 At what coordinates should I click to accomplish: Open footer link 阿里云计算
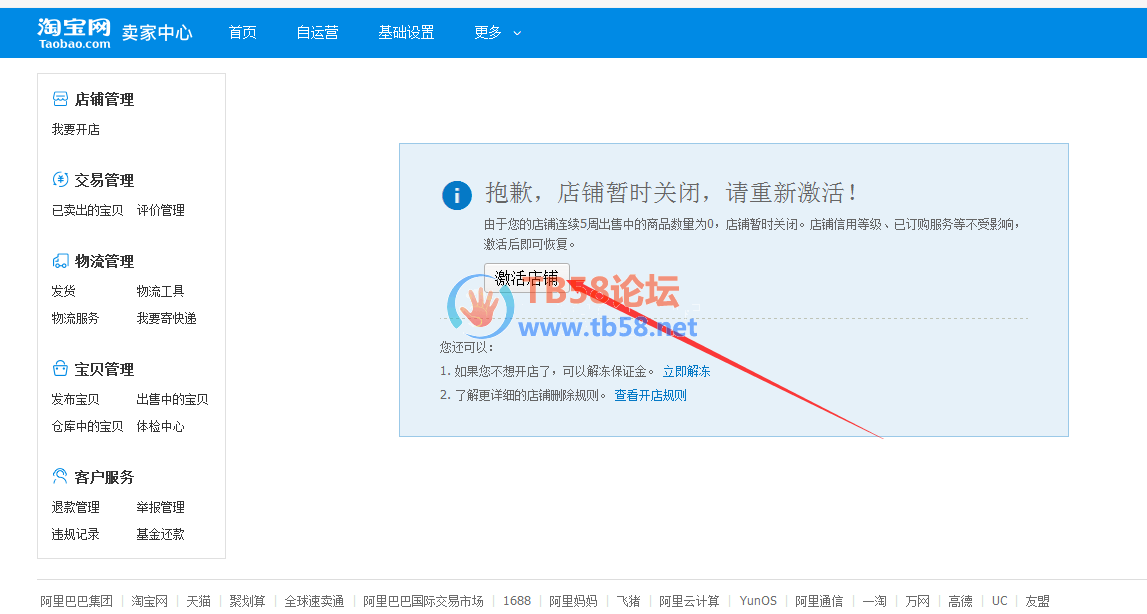click(689, 601)
